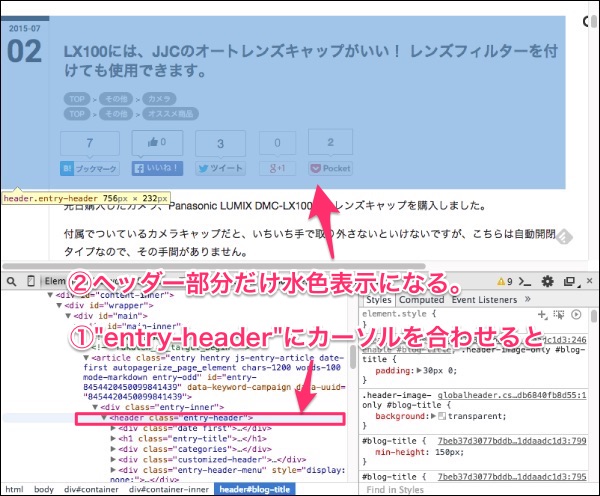Open the DevTools console drawer icon
This screenshot has height=496, width=600.
(x=525, y=282)
